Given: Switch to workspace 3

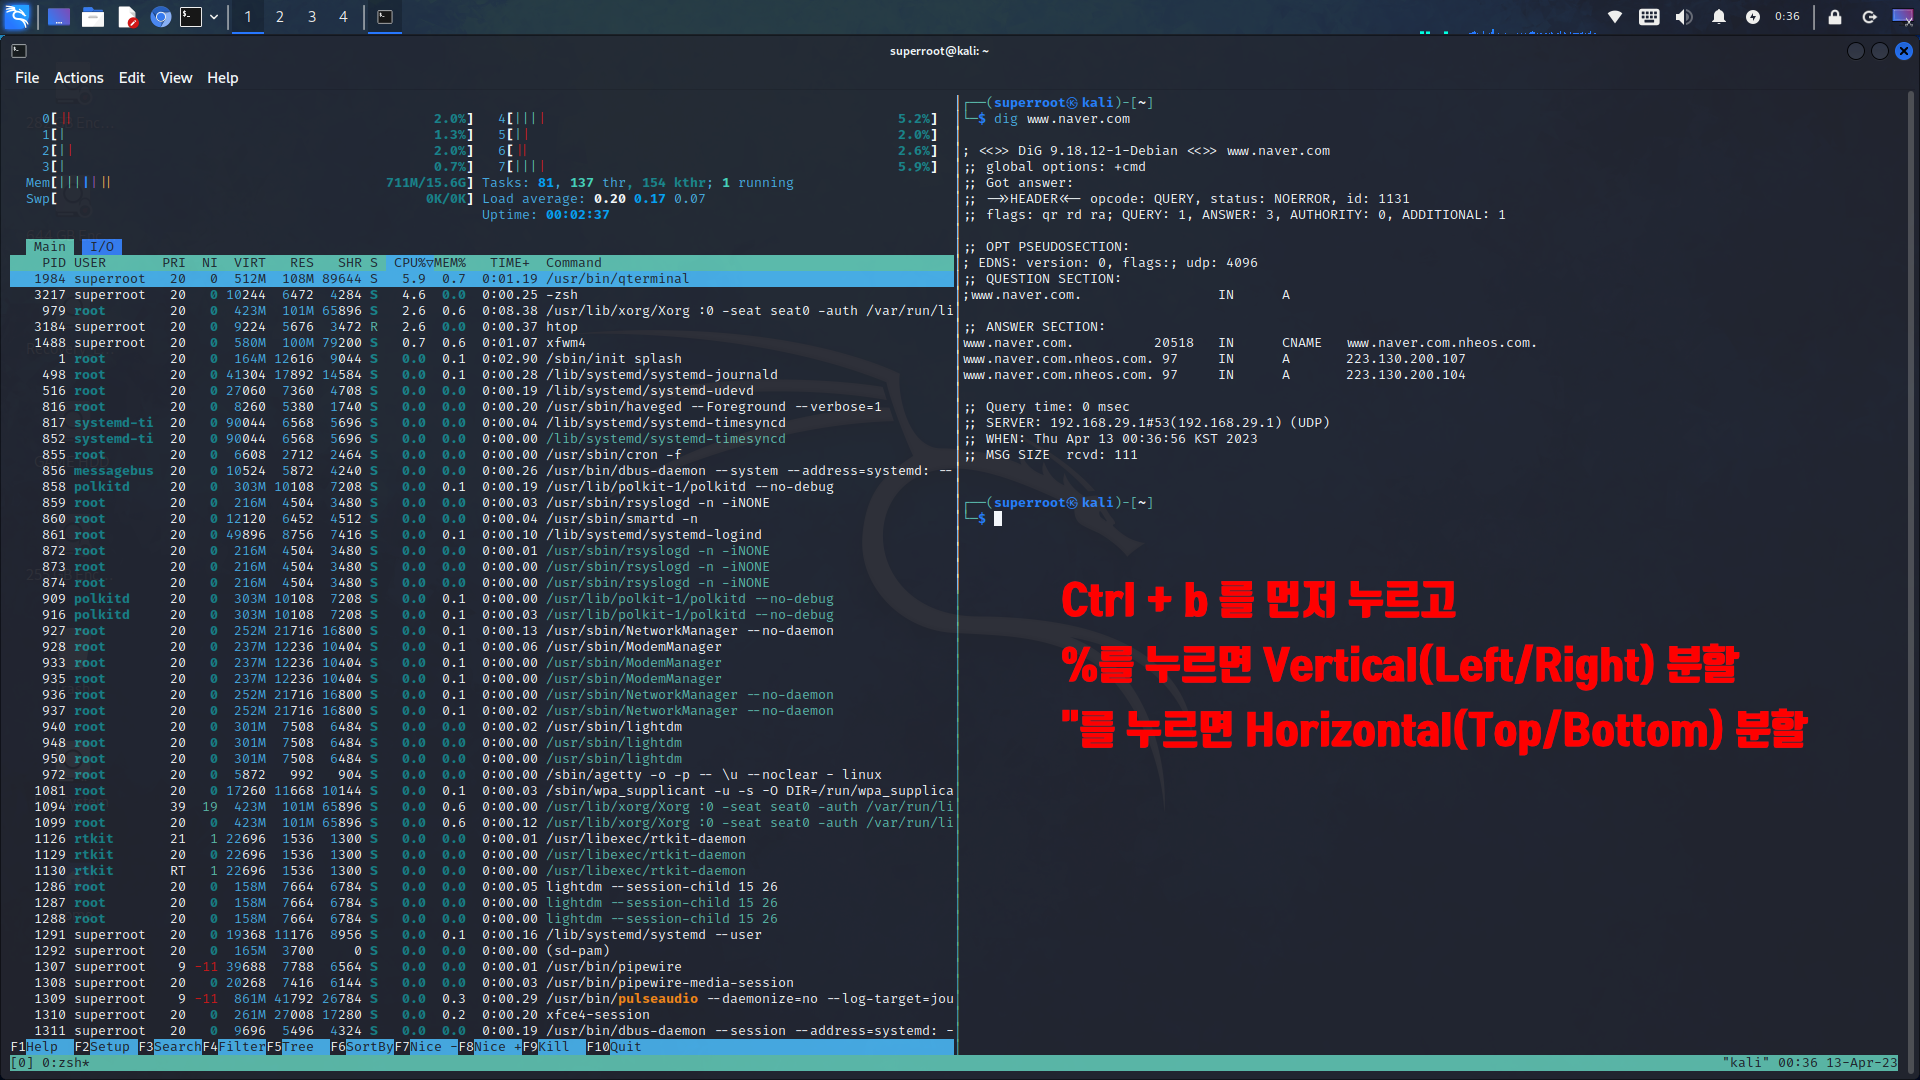Looking at the screenshot, I should (x=312, y=17).
